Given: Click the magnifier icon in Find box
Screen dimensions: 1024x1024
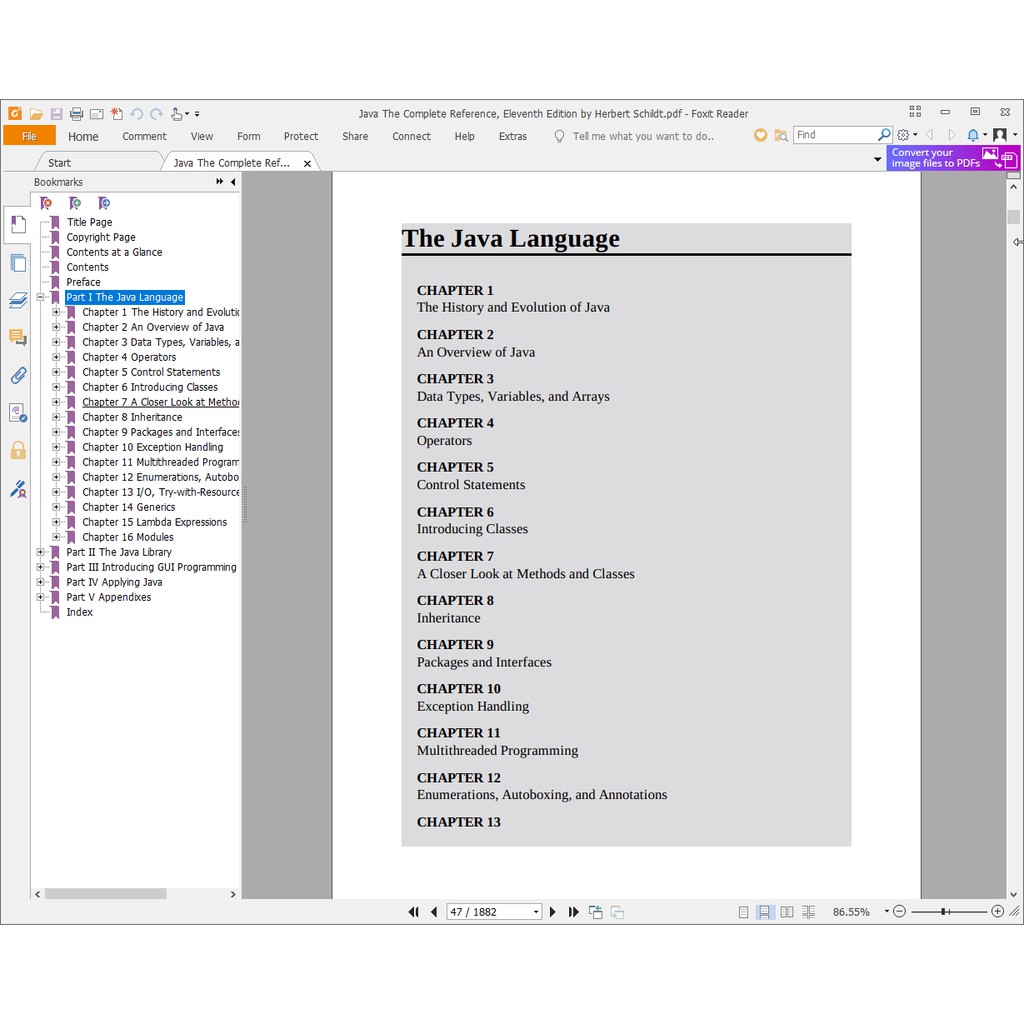Looking at the screenshot, I should tap(884, 135).
